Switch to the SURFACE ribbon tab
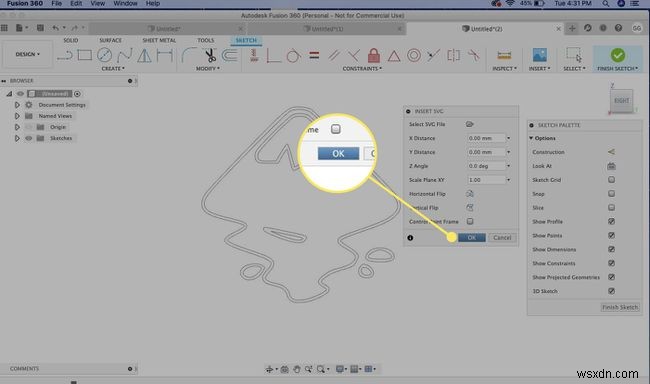Viewport: 650px width, 384px height. coord(110,40)
